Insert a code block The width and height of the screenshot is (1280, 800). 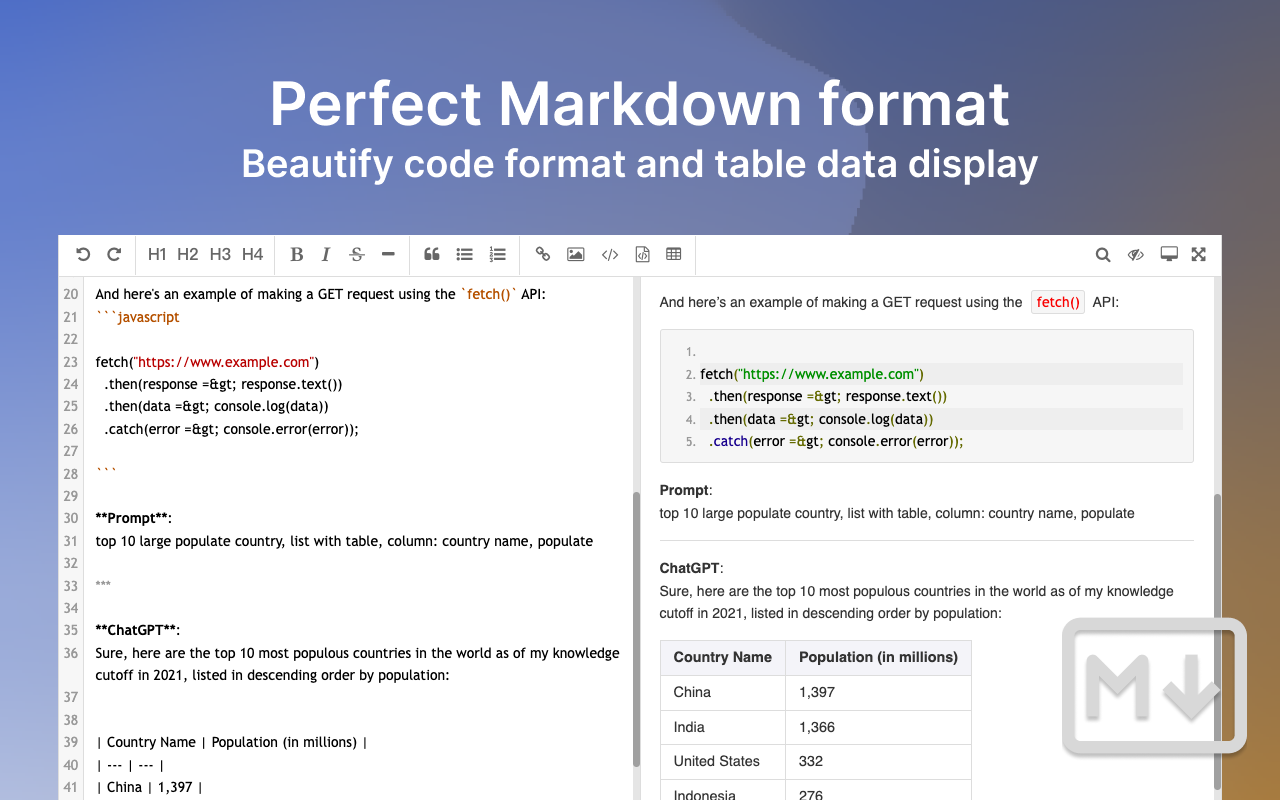642,255
